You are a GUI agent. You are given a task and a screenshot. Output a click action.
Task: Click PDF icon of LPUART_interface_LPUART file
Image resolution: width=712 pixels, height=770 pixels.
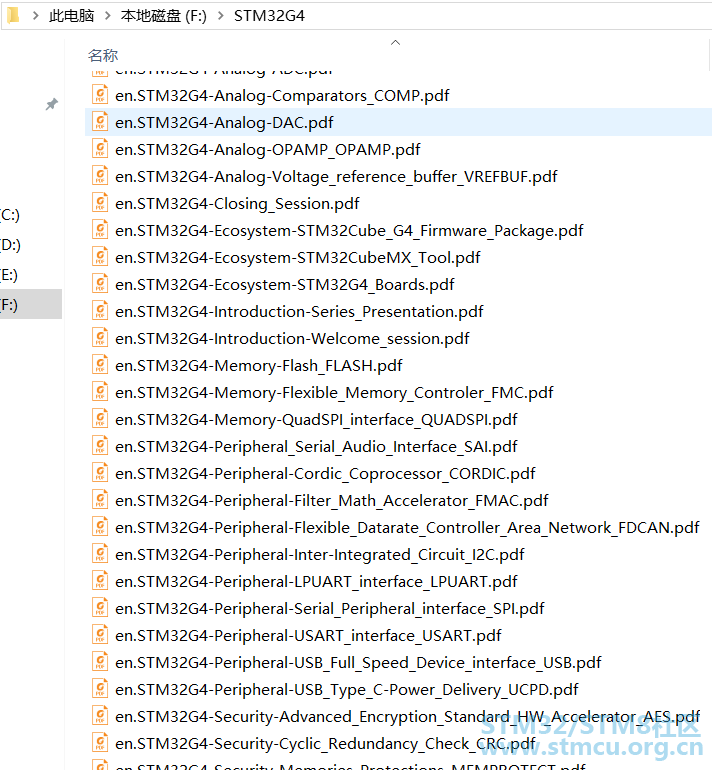point(100,580)
